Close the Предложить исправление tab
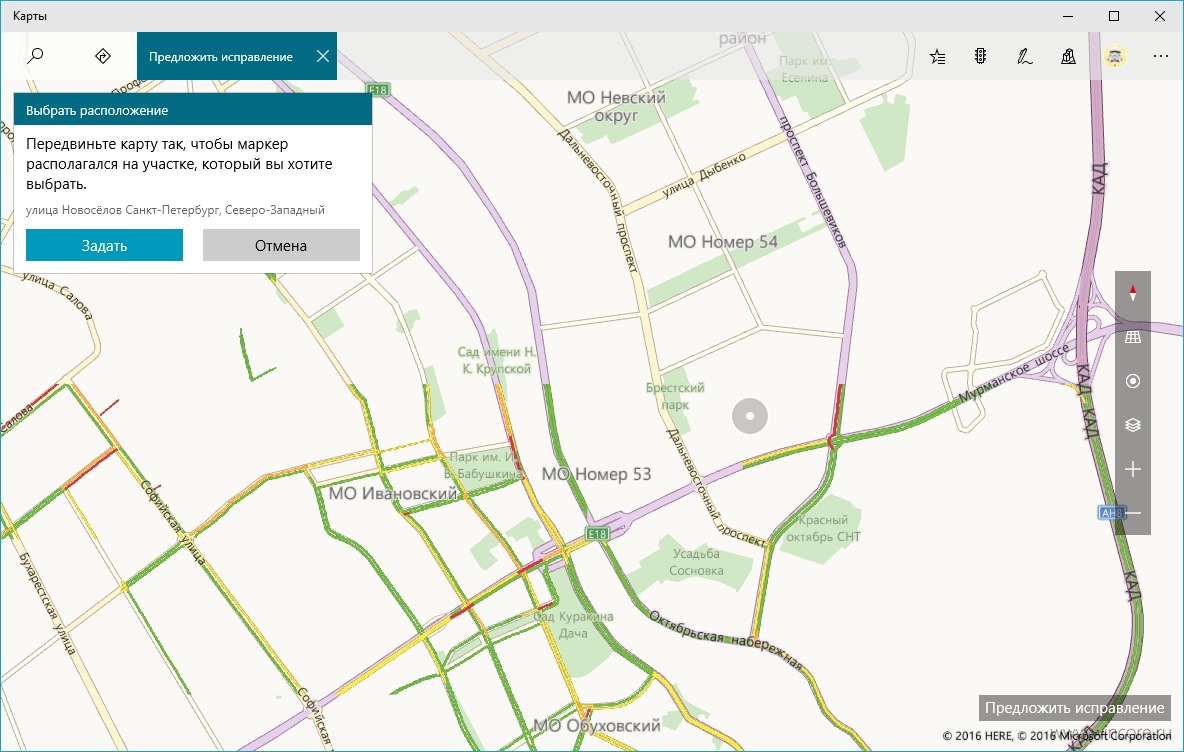 pos(322,56)
